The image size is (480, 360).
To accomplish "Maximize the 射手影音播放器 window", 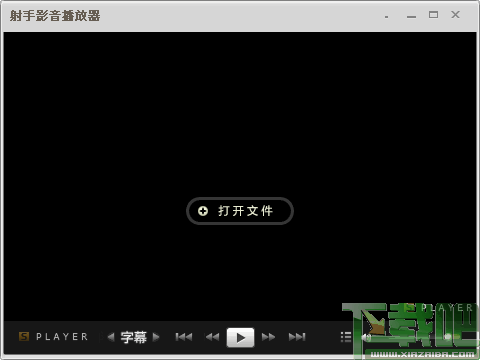I will tap(433, 15).
